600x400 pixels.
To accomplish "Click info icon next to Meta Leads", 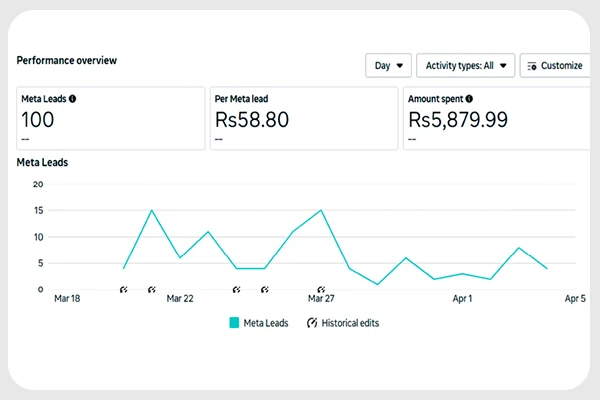I will pyautogui.click(x=72, y=99).
